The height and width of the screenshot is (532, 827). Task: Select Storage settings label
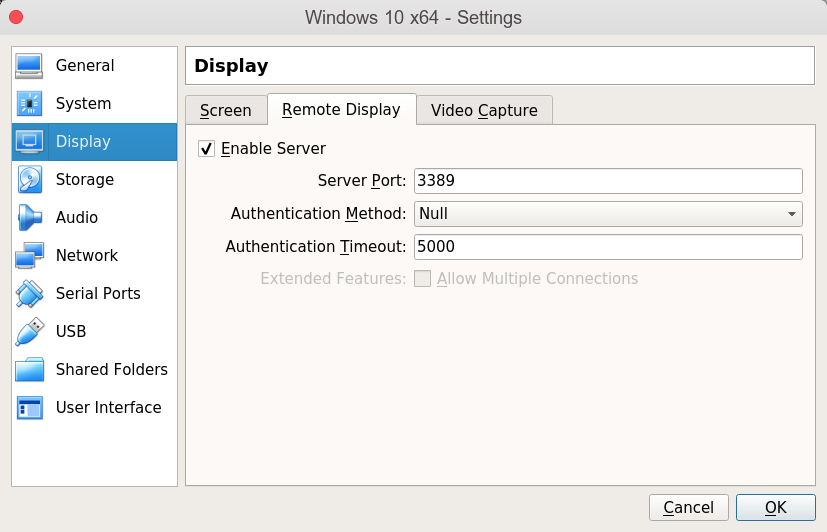[x=85, y=179]
